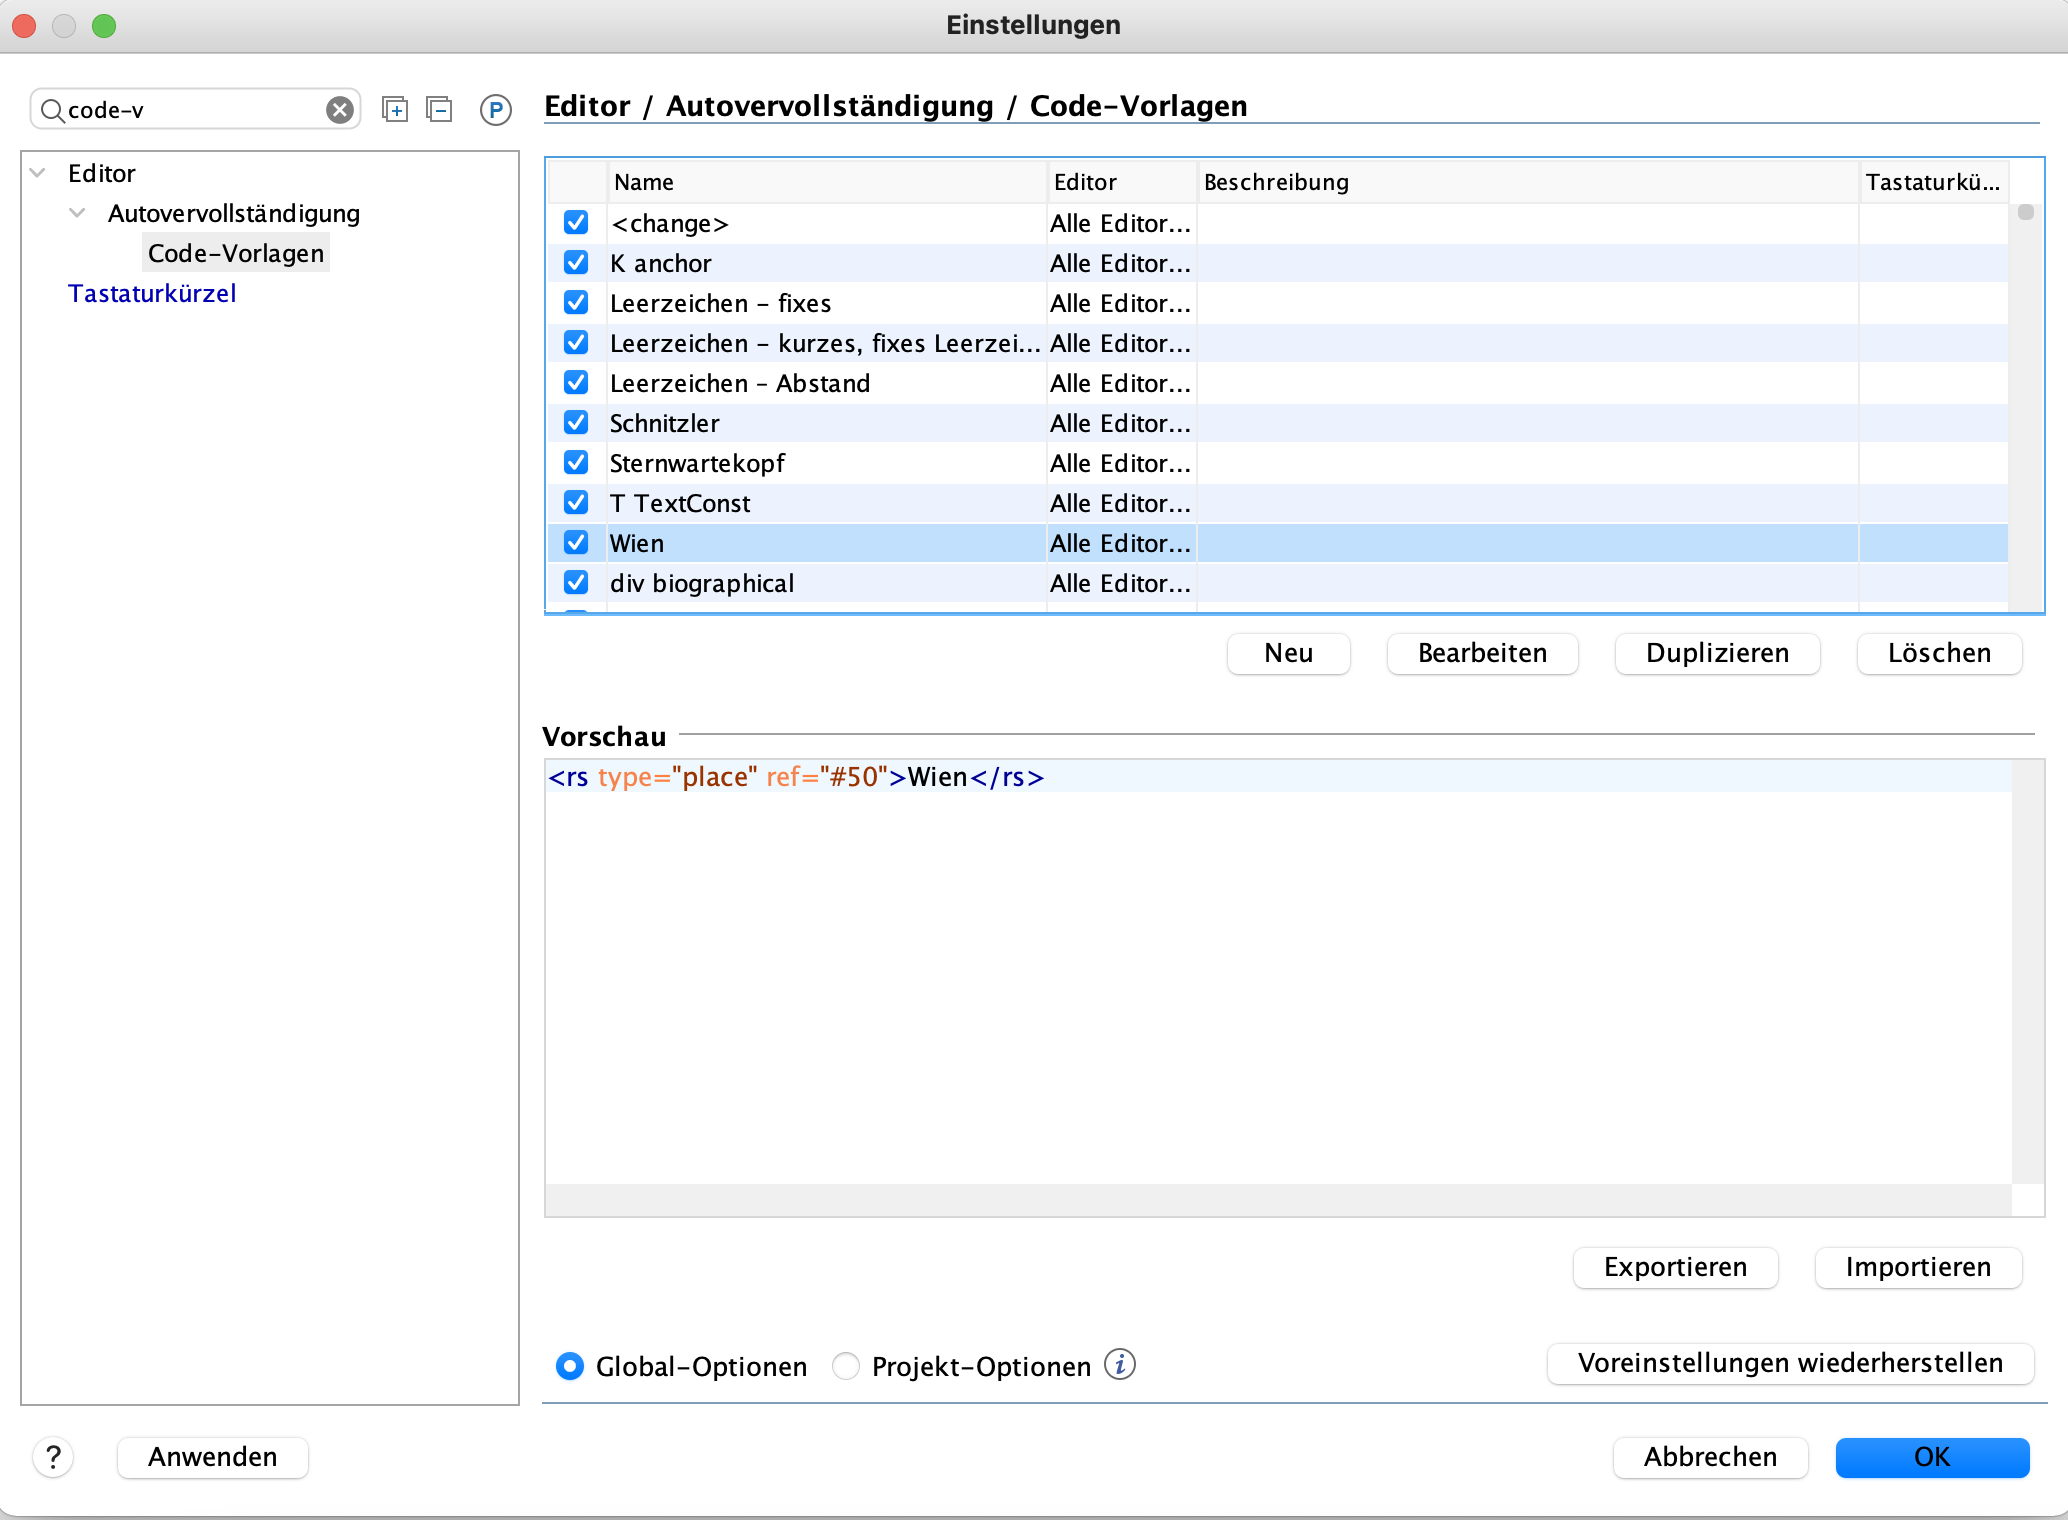Click the Exportieren button
The image size is (2068, 1520).
pos(1676,1267)
